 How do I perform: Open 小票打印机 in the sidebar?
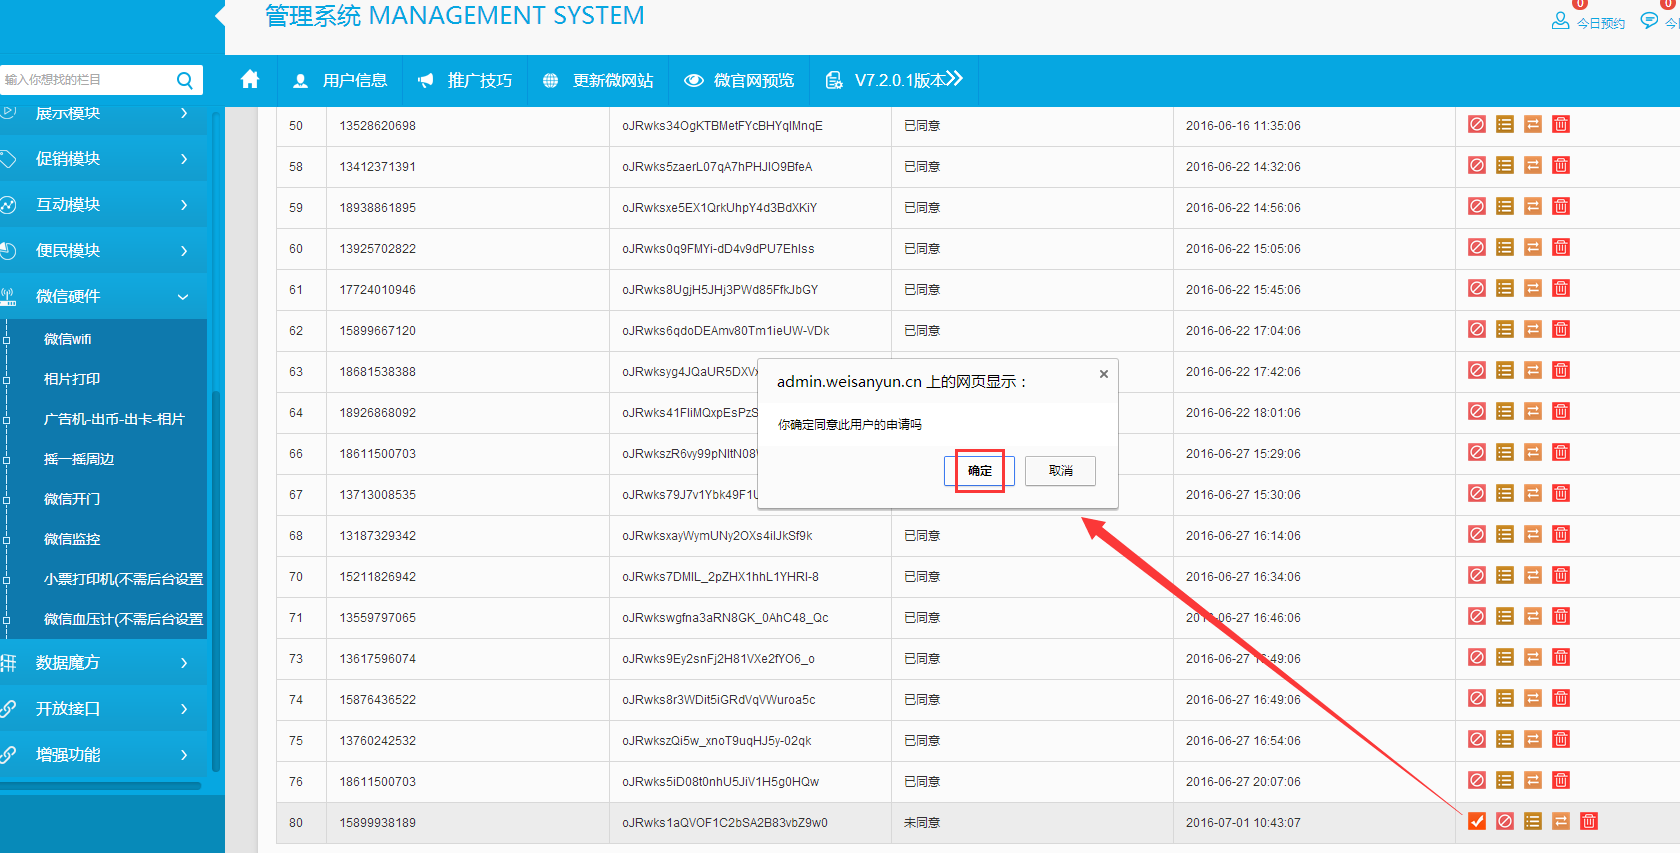(123, 579)
